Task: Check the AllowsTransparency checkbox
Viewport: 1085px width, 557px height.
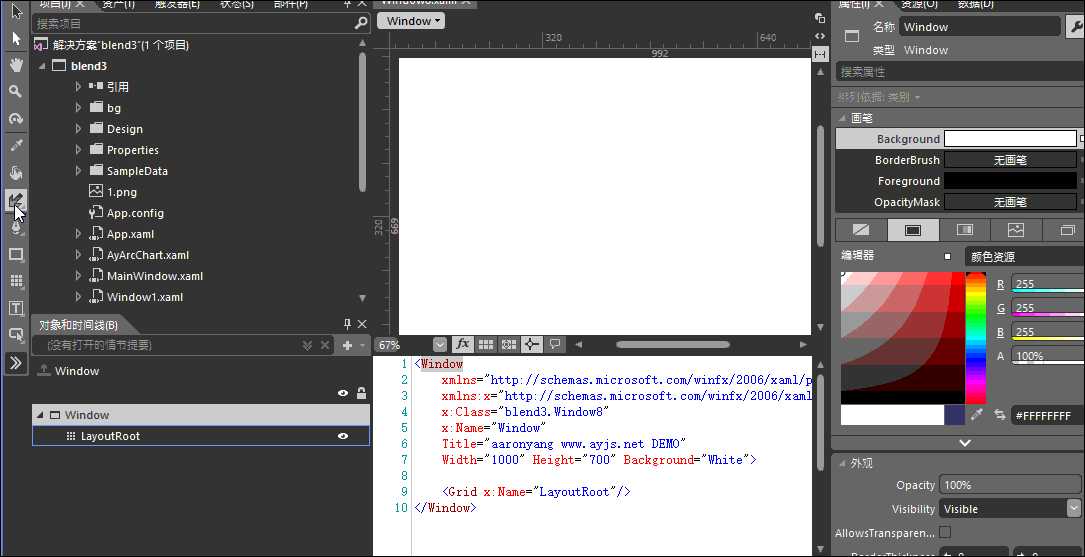Action: click(x=945, y=532)
